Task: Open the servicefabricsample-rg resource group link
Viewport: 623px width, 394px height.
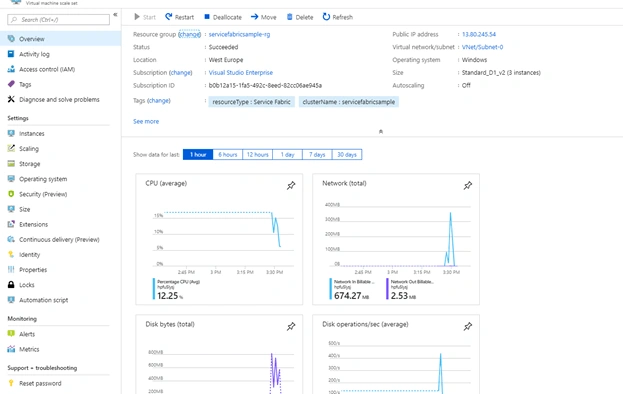Action: [x=239, y=34]
